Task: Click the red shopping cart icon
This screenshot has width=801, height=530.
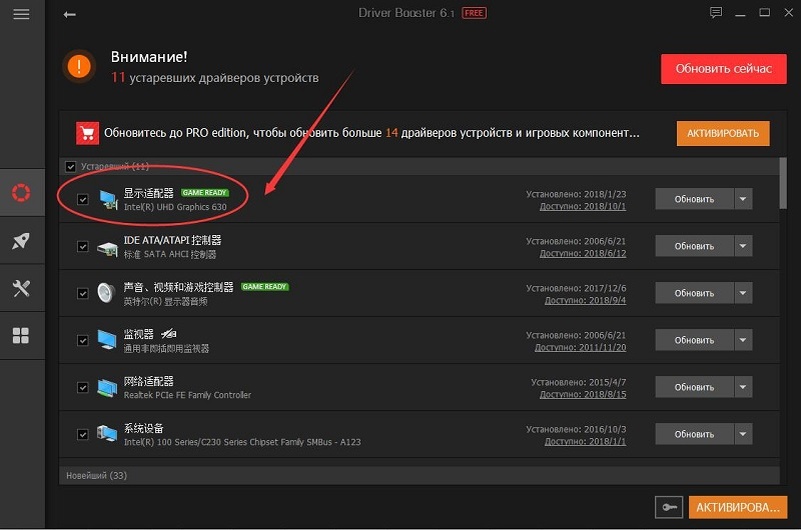Action: [x=87, y=133]
